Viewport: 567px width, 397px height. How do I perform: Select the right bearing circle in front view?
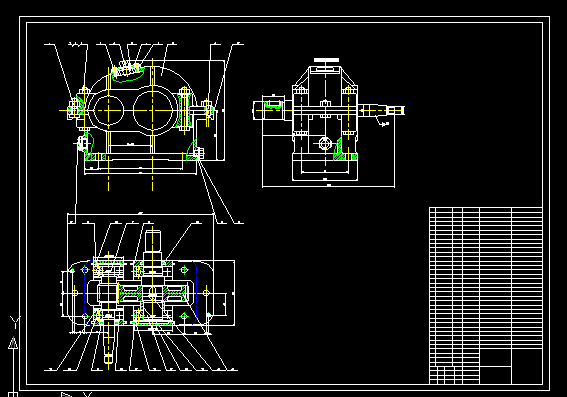pos(153,110)
